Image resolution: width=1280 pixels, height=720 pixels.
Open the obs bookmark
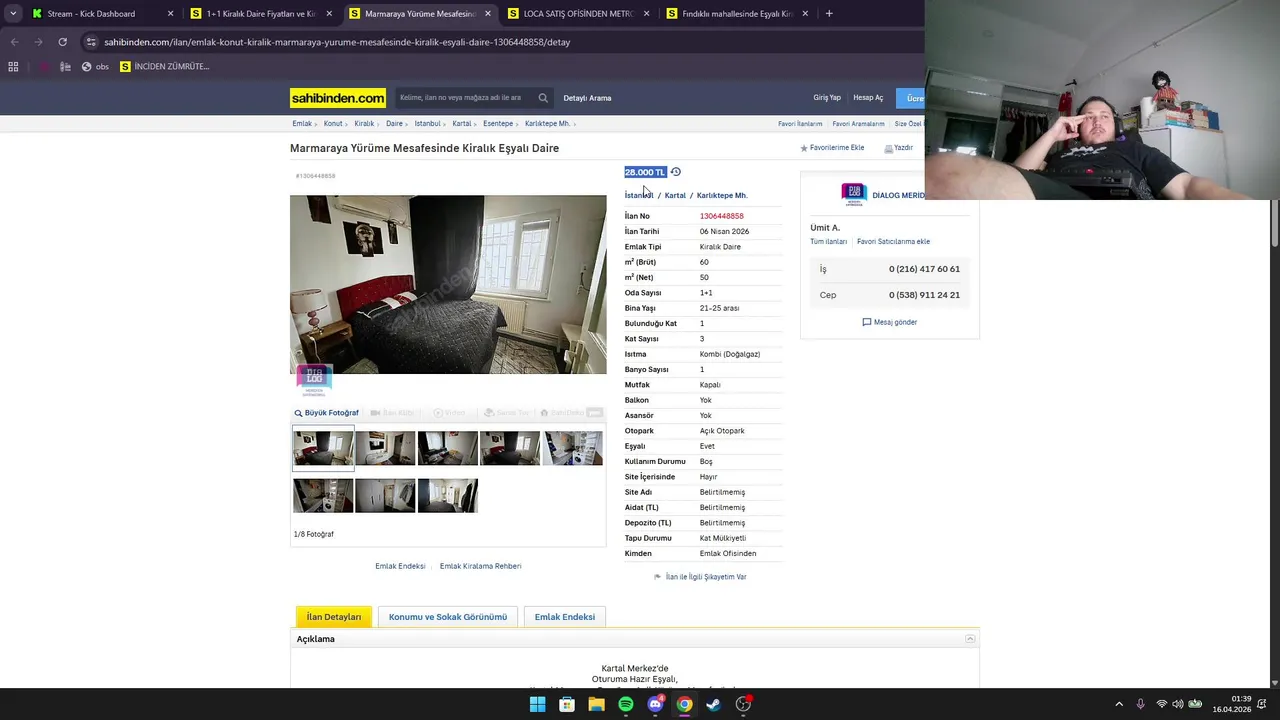(x=95, y=67)
